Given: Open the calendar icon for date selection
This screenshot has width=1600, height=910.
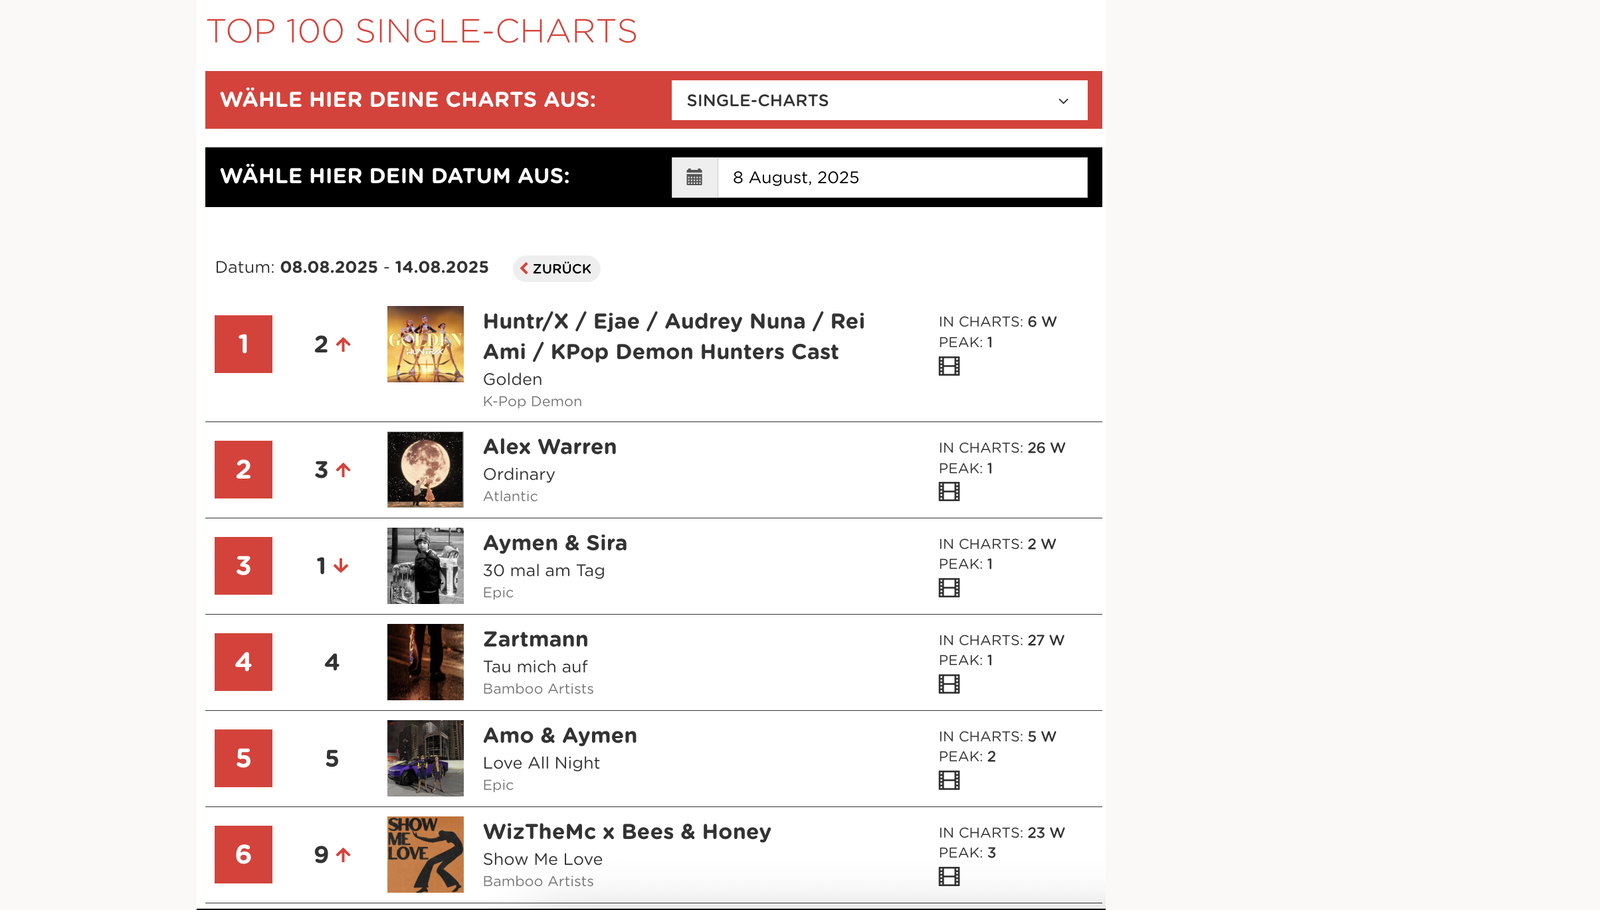Looking at the screenshot, I should click(x=694, y=176).
